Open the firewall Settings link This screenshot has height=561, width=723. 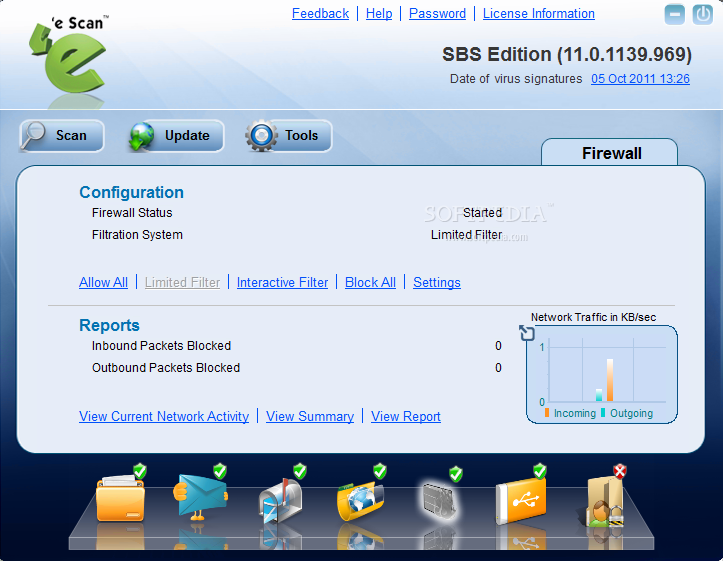click(437, 282)
